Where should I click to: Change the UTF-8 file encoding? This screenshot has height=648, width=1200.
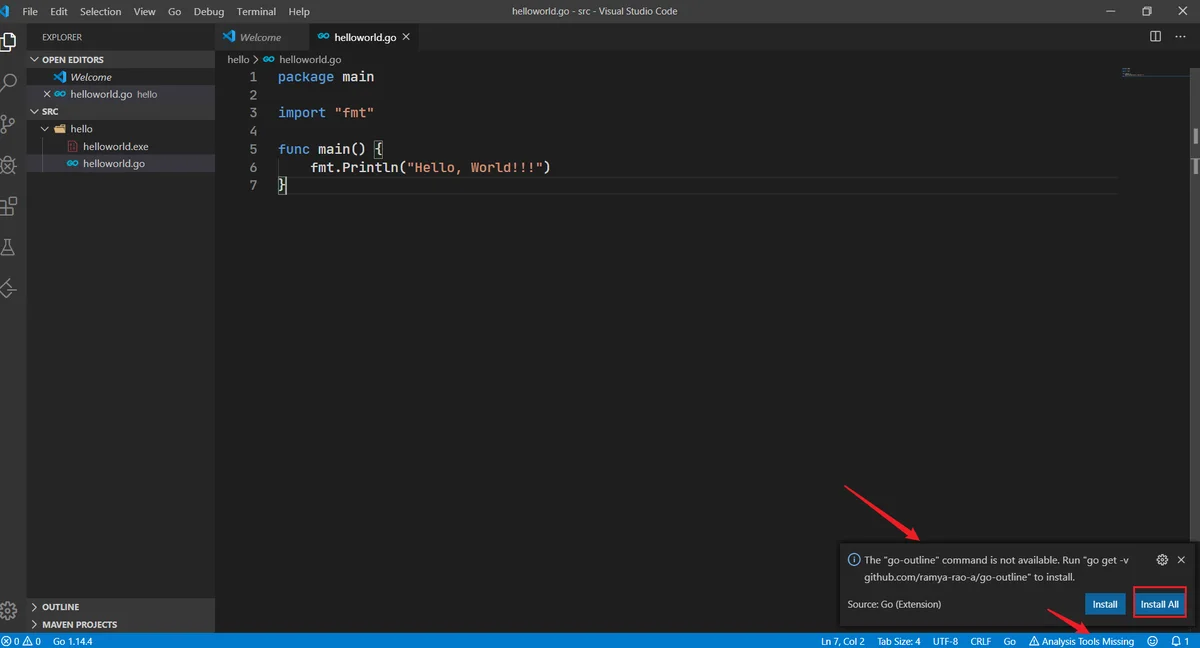(945, 641)
